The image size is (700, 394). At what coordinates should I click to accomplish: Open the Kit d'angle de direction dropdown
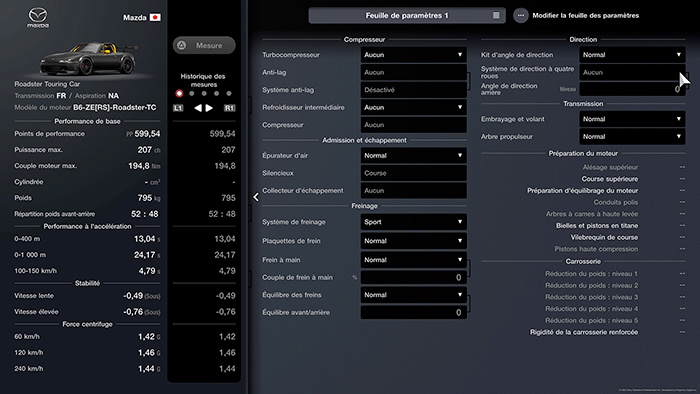pyautogui.click(x=632, y=55)
